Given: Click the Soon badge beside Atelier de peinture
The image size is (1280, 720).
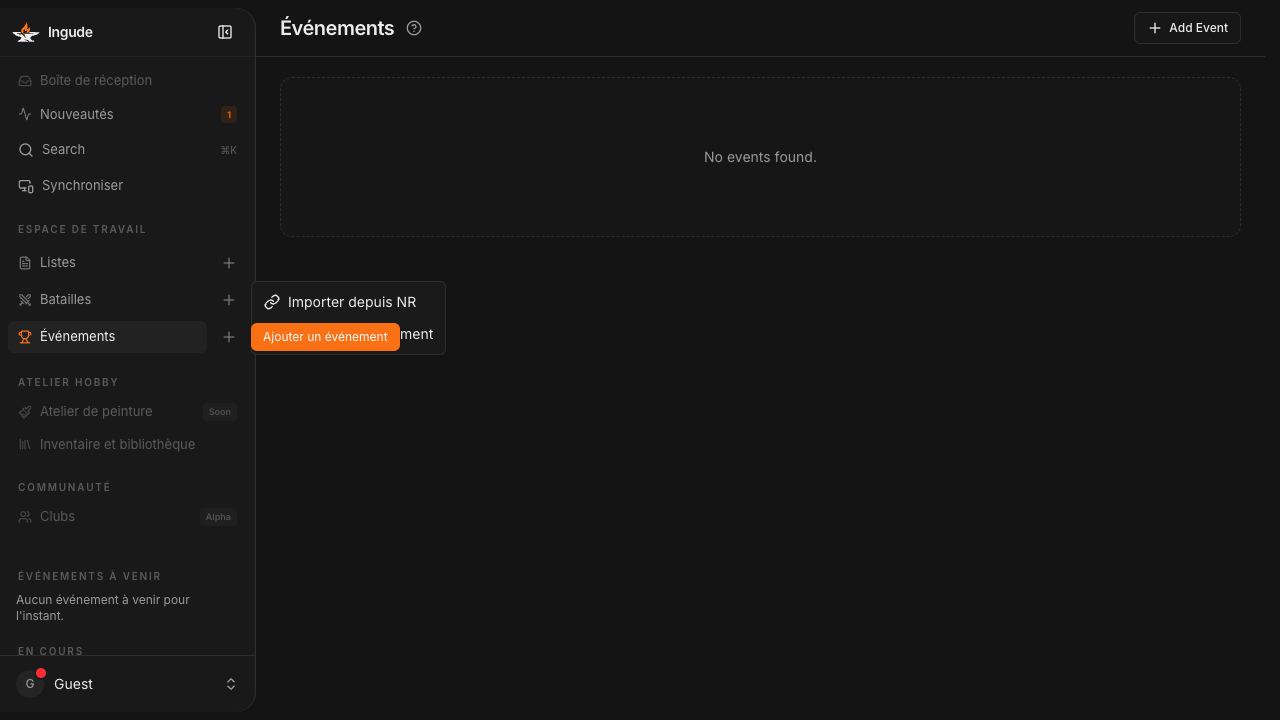Looking at the screenshot, I should tap(220, 412).
